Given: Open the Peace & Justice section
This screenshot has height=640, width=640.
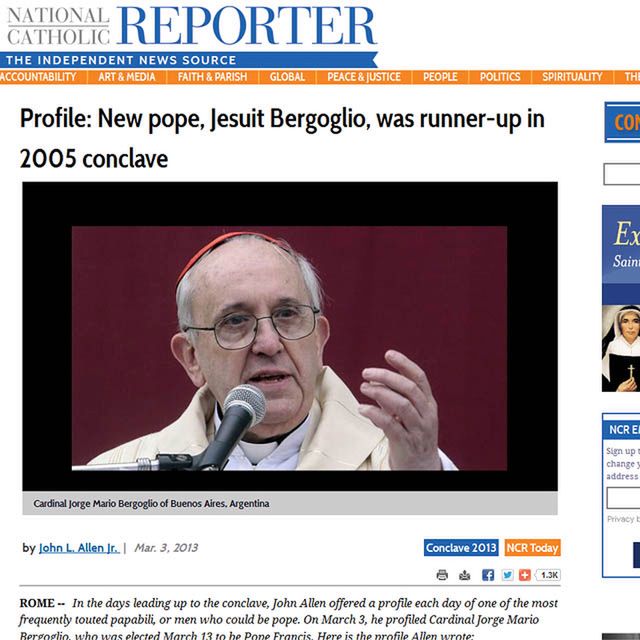Looking at the screenshot, I should [364, 77].
